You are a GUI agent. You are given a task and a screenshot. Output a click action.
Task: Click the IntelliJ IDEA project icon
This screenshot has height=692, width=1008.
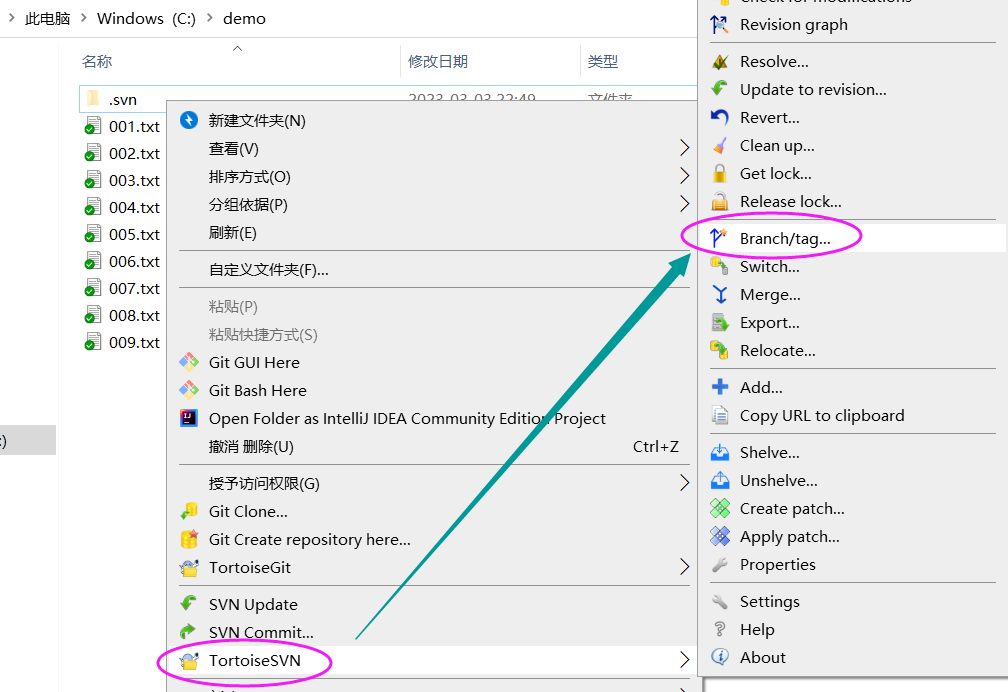[189, 419]
